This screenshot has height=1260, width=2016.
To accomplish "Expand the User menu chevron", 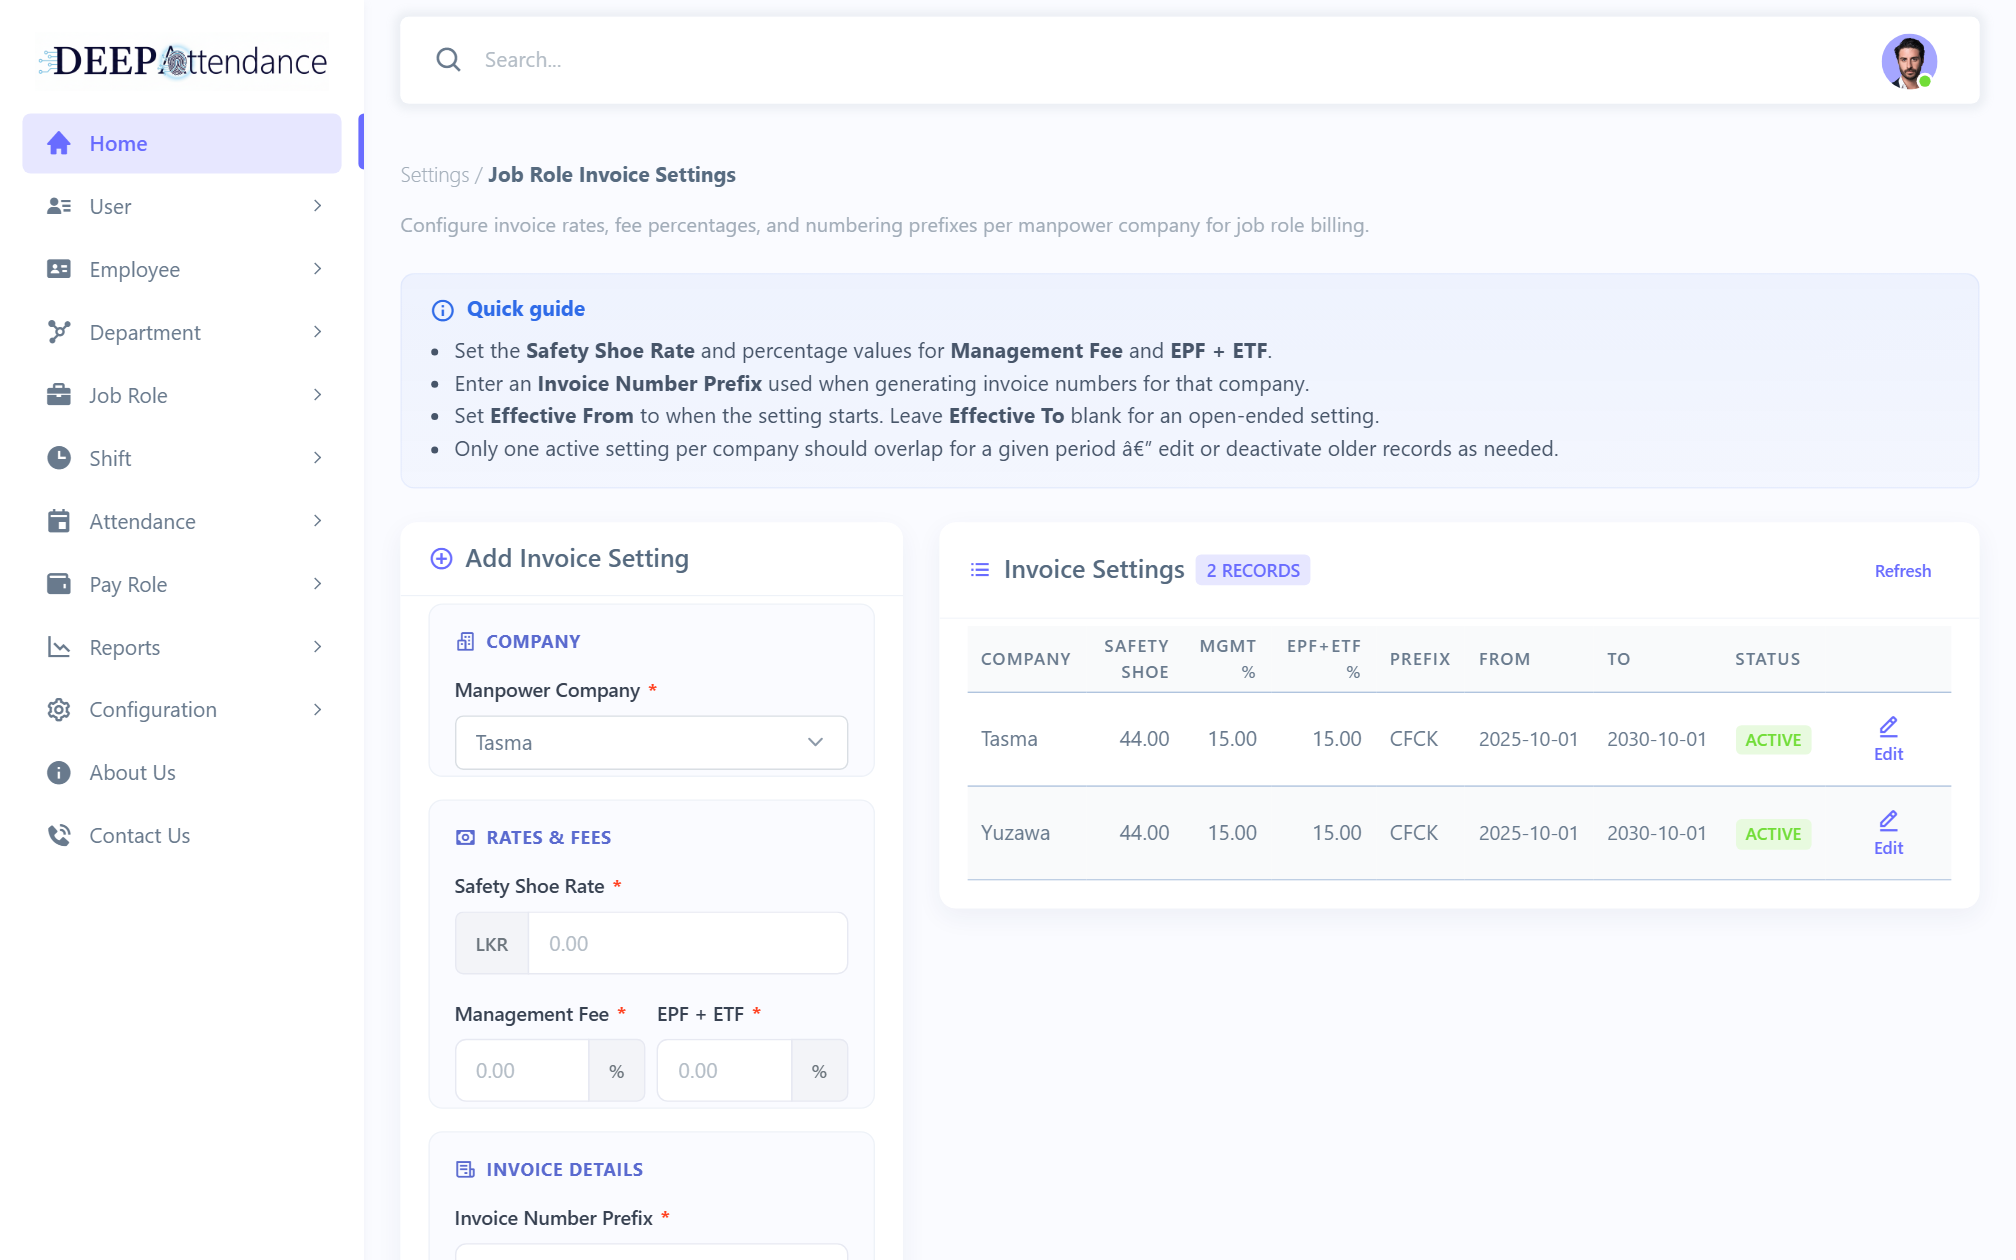I will 318,206.
